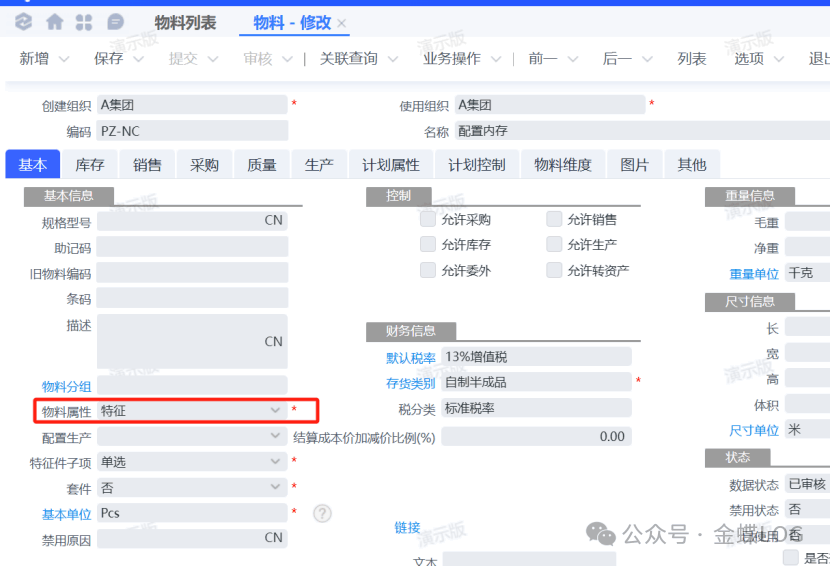The image size is (830, 567).
Task: Click the Kingdee logo icon
Action: (24, 21)
